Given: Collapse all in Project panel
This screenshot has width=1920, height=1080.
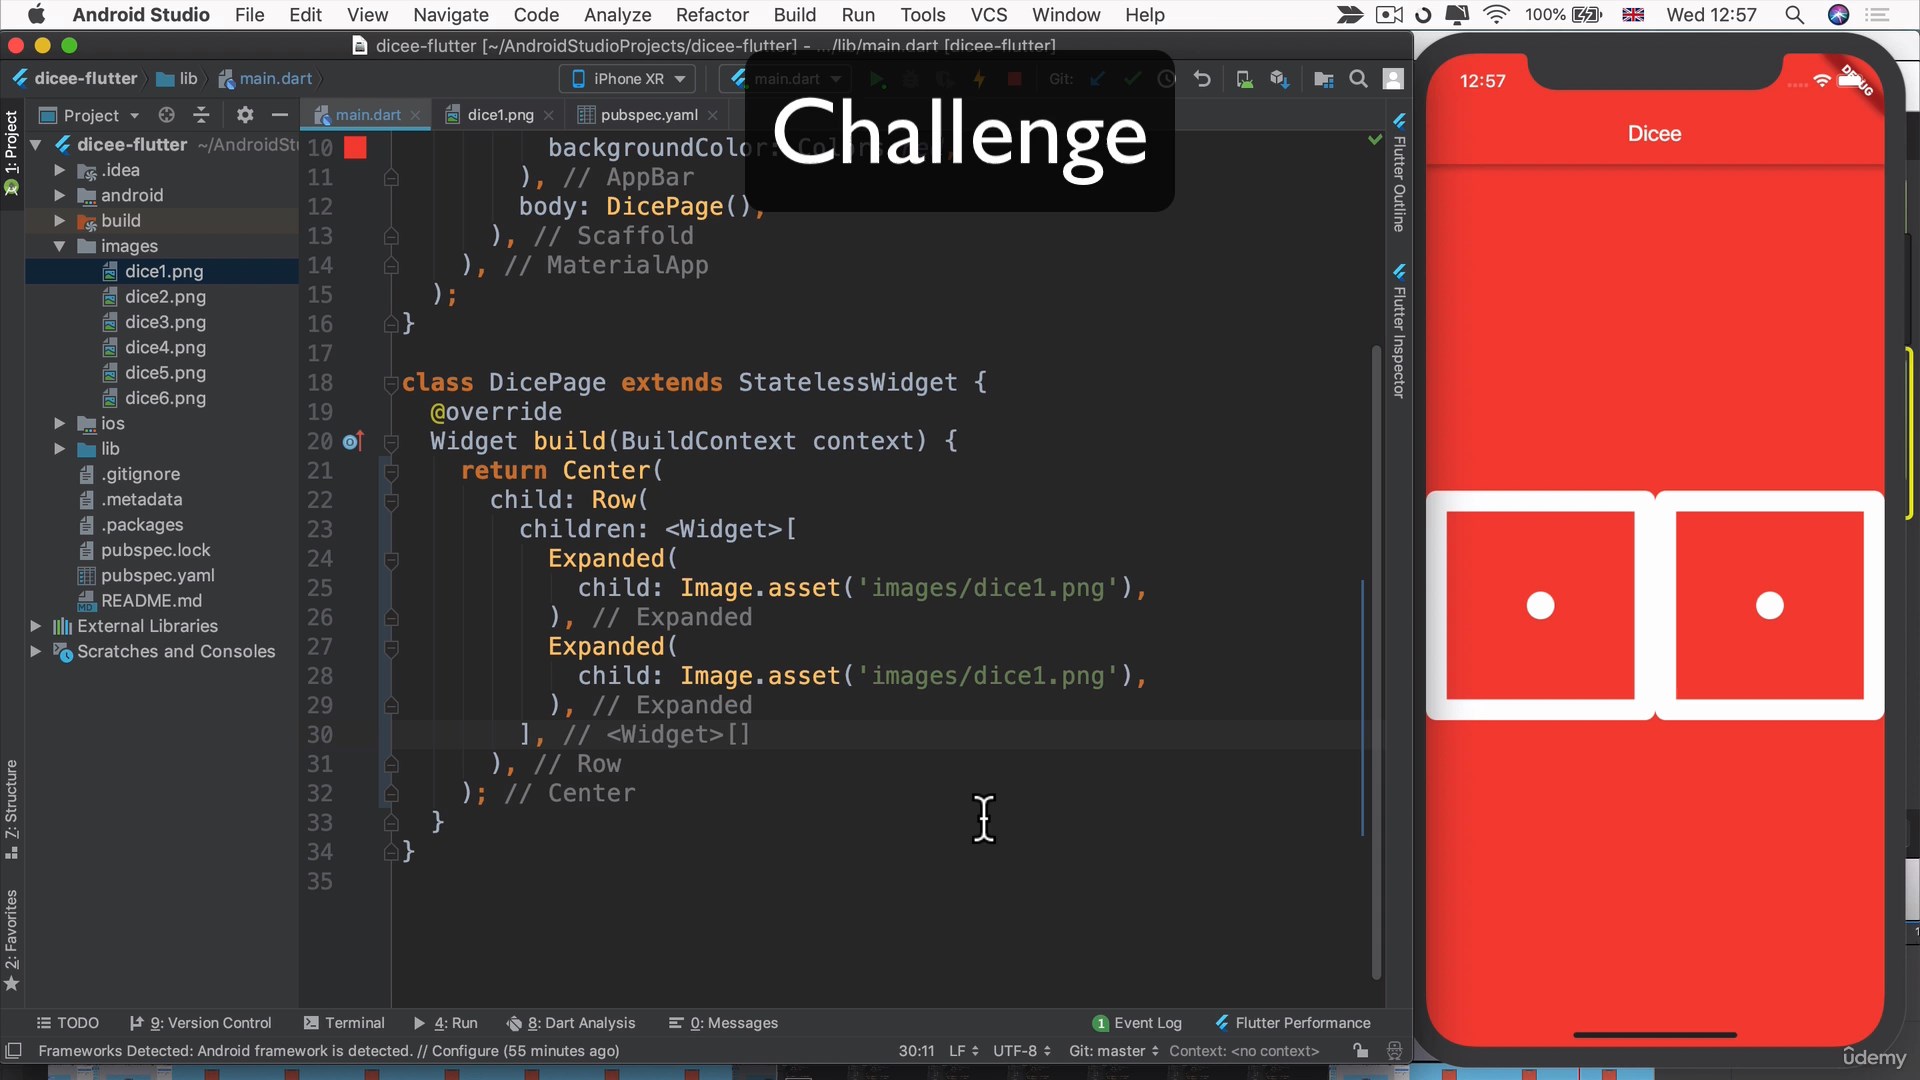Looking at the screenshot, I should [201, 115].
